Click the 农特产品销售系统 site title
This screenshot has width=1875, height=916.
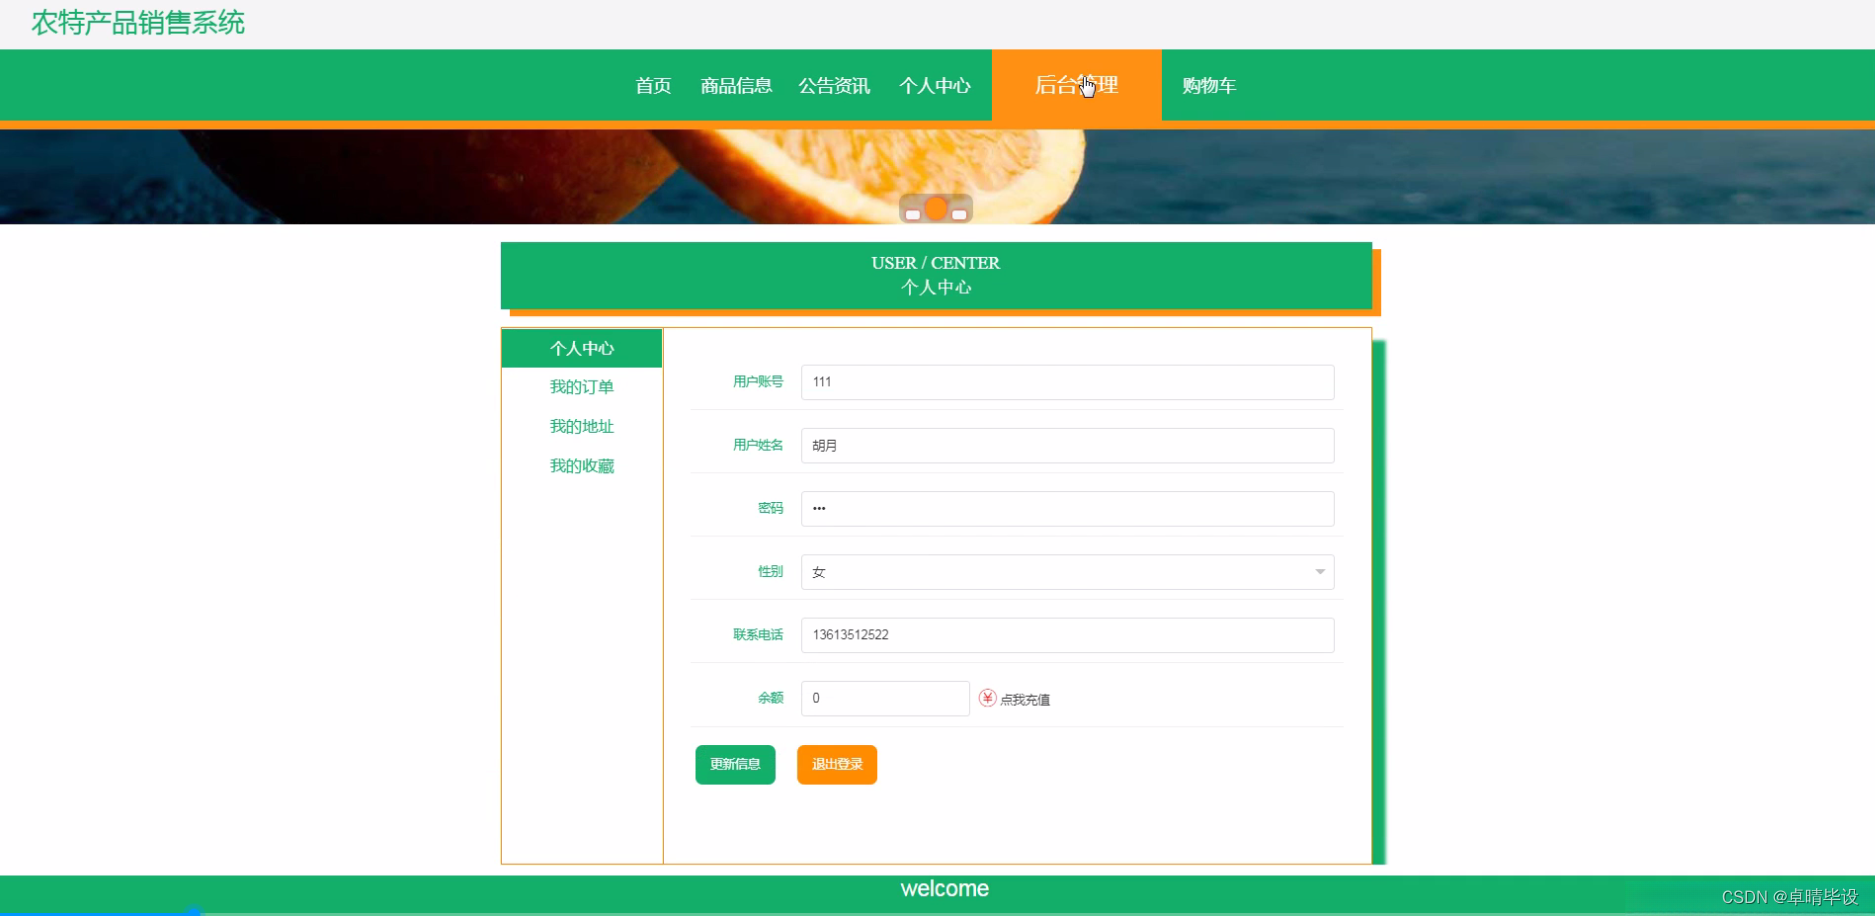coord(137,23)
